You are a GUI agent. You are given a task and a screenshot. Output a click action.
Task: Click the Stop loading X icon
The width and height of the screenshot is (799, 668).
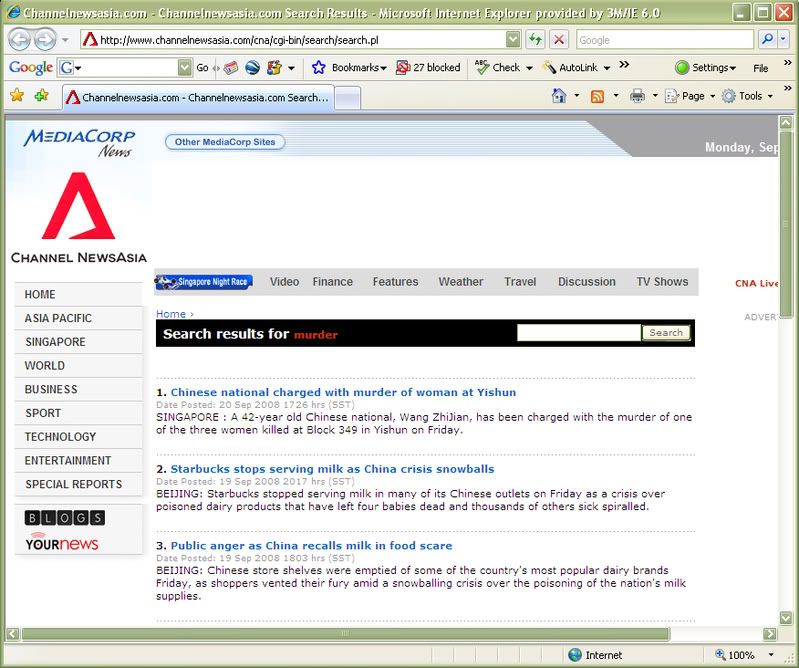tap(558, 40)
